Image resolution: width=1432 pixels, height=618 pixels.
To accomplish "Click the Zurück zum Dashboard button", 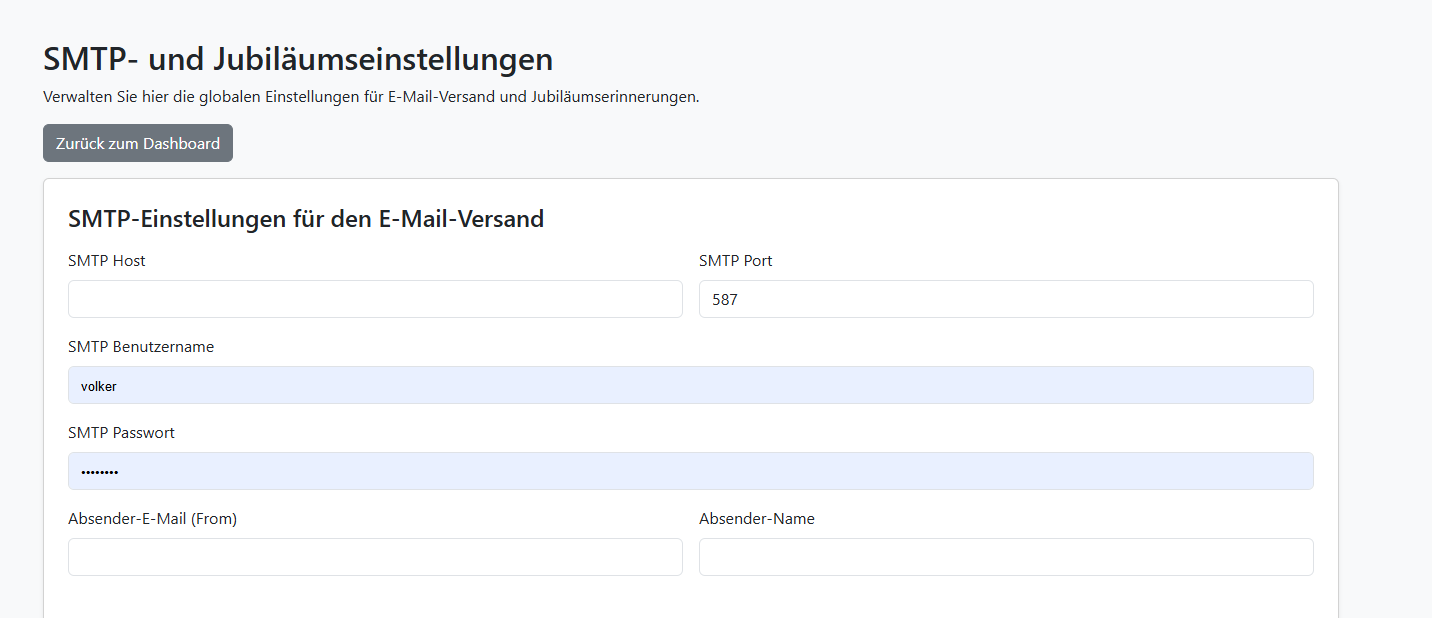I will click(x=138, y=143).
